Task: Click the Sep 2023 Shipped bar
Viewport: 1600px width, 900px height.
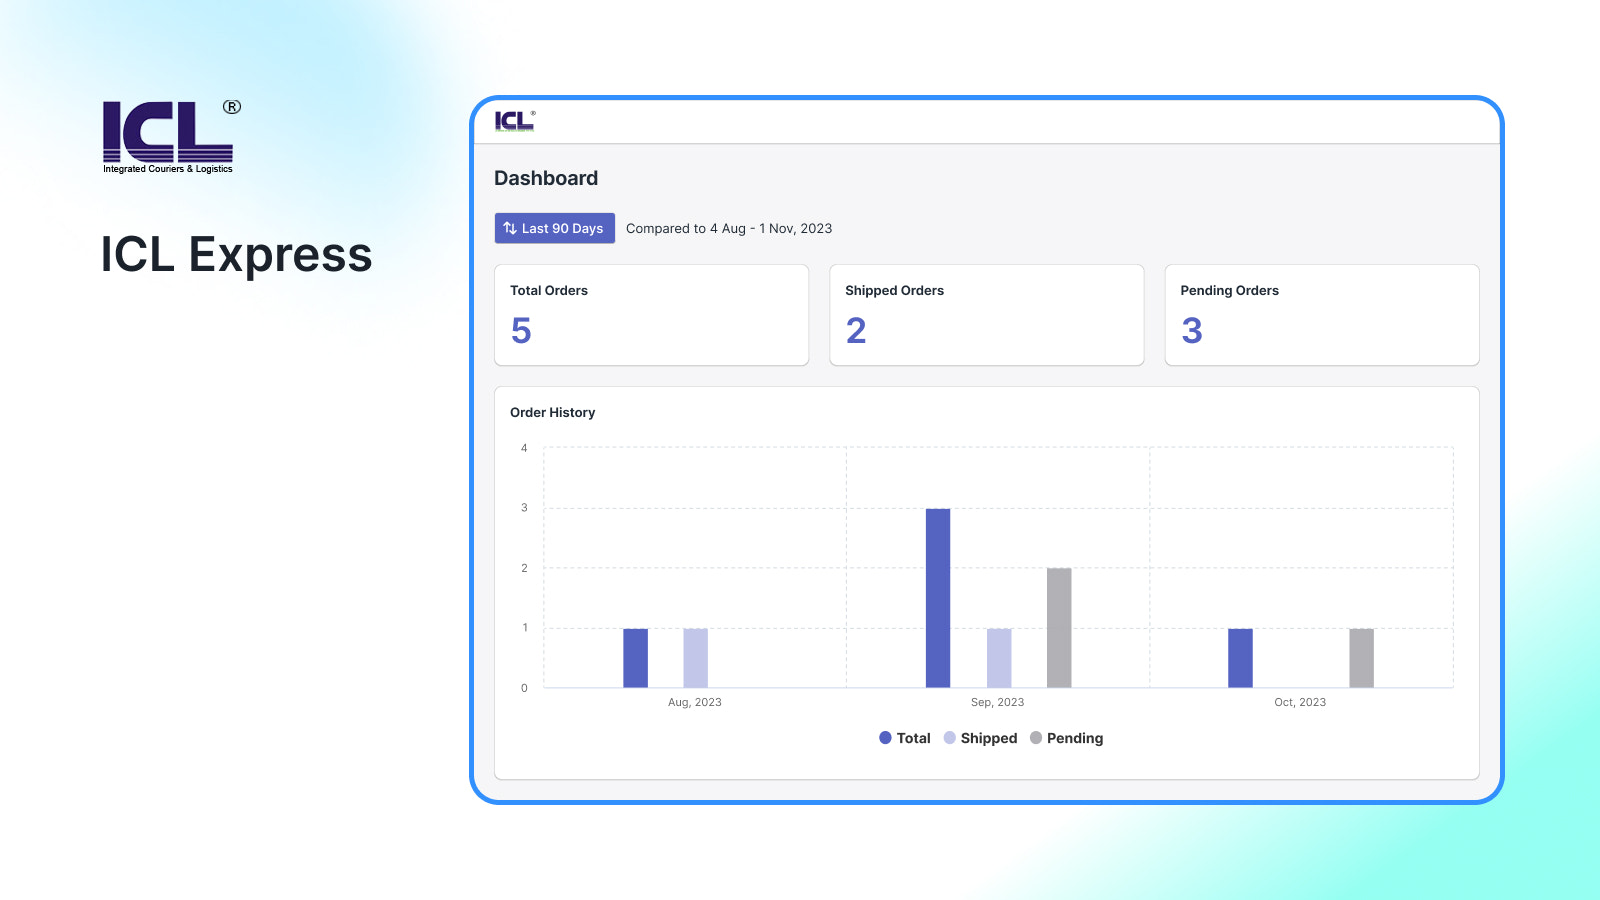Action: (x=999, y=658)
